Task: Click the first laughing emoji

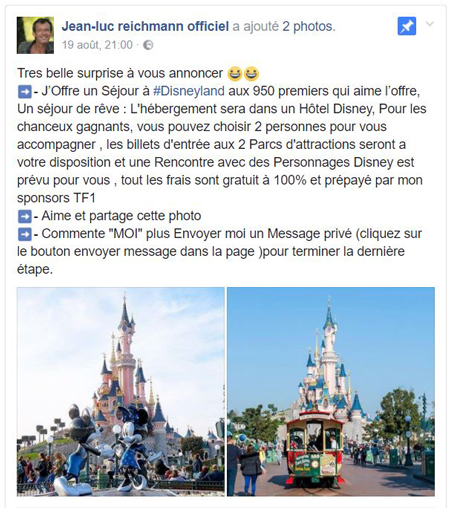Action: [235, 74]
